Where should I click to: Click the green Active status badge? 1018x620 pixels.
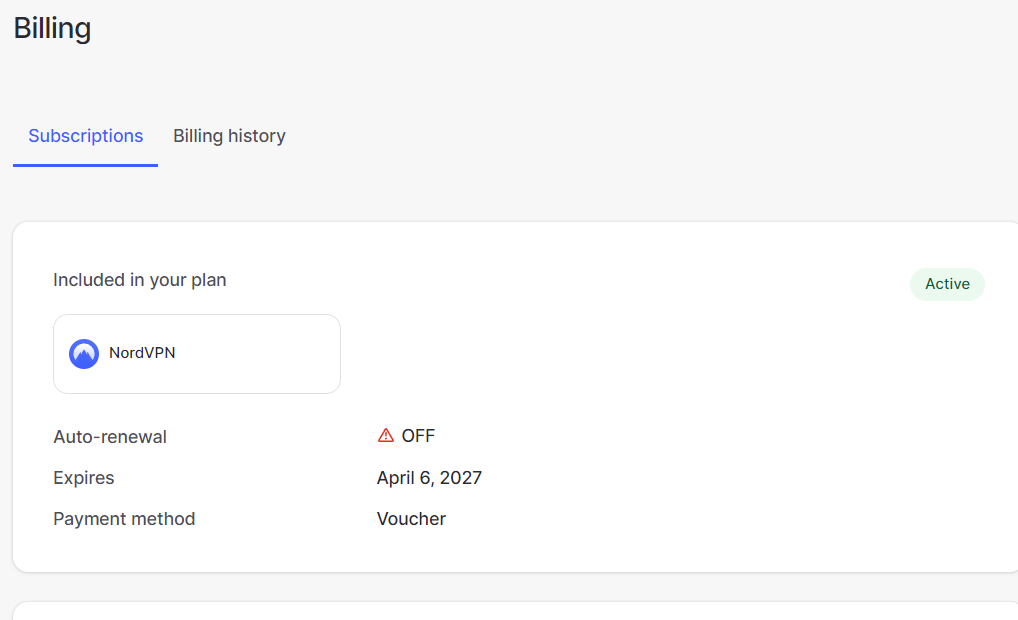coord(947,284)
